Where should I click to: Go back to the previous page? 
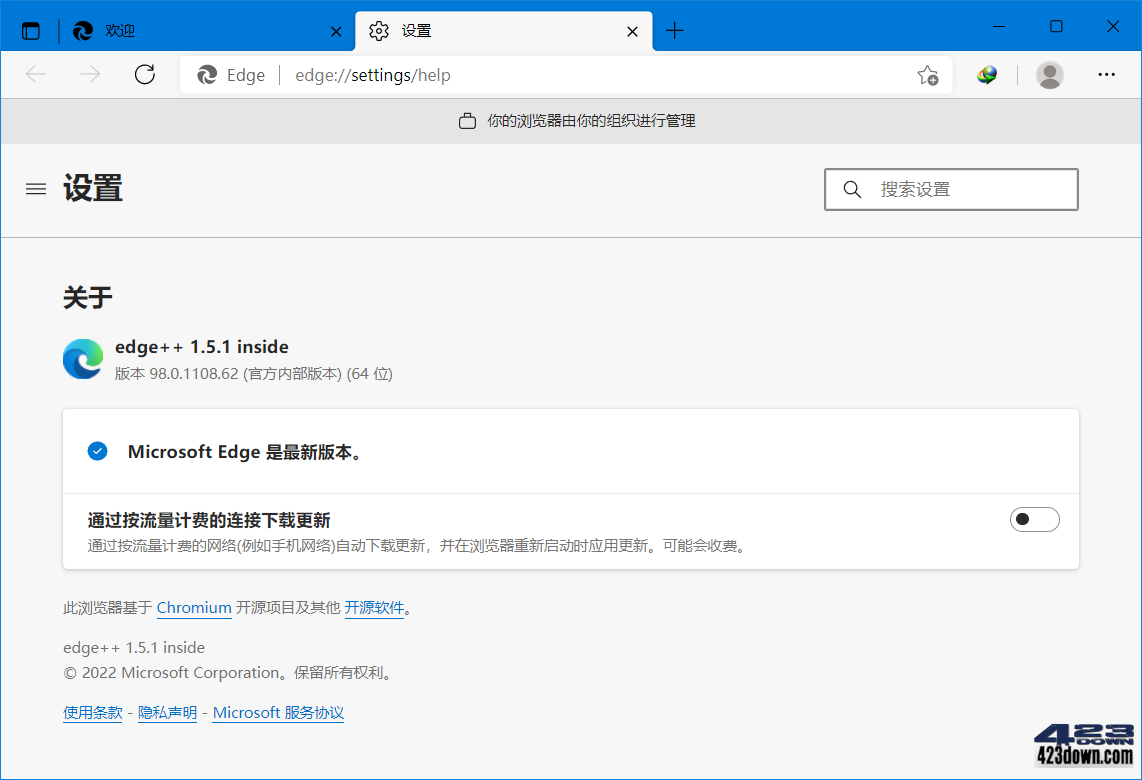36,74
